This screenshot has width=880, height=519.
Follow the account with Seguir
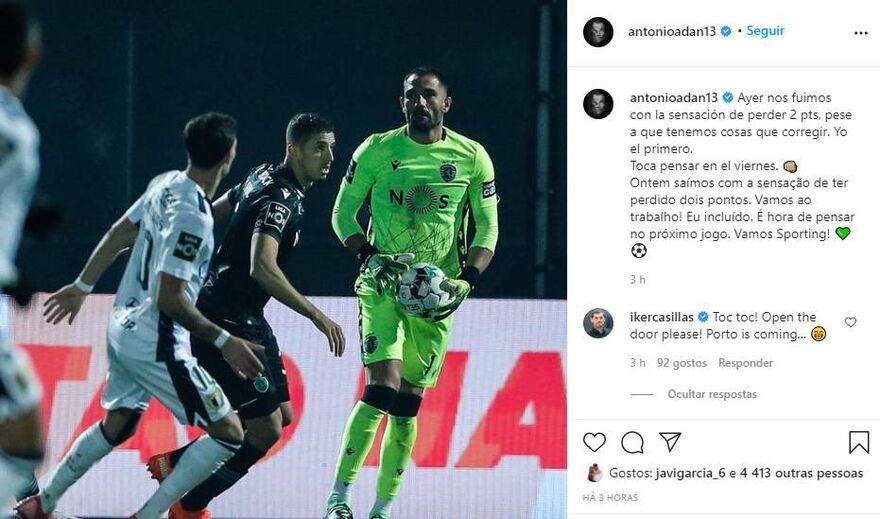tap(765, 31)
